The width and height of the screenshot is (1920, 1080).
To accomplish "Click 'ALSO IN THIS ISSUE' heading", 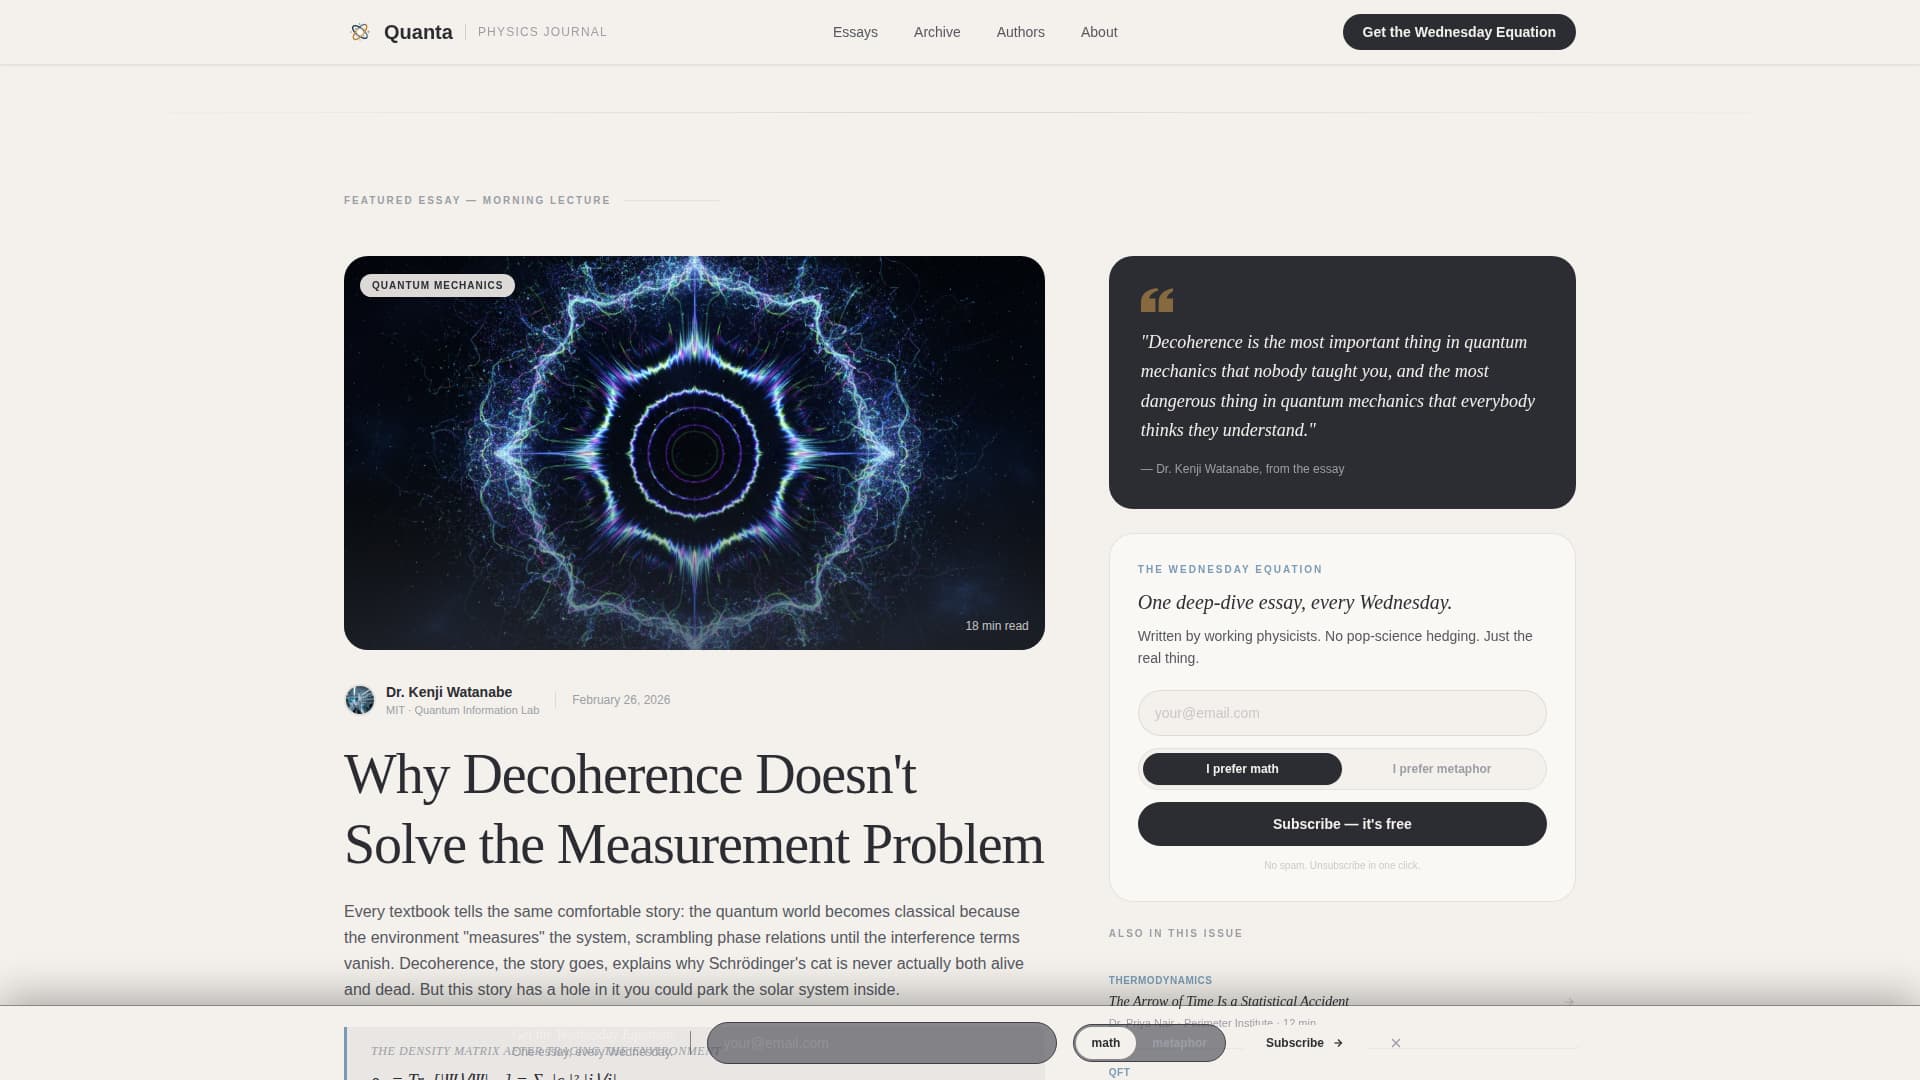I will click(1175, 934).
